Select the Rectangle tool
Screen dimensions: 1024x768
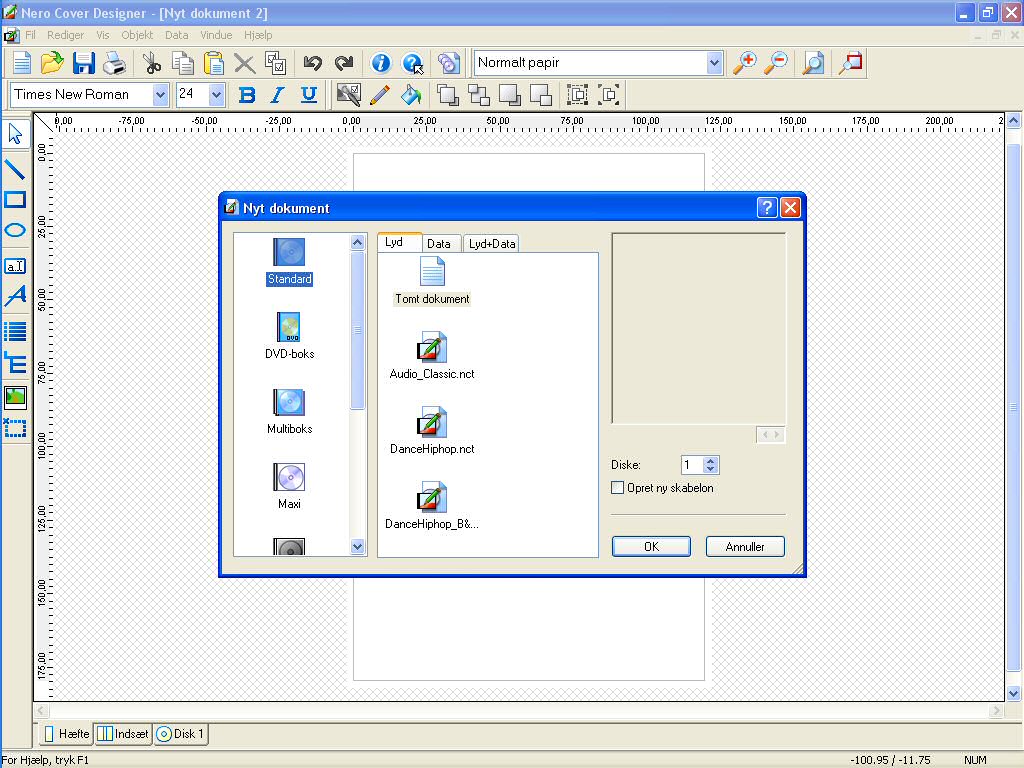click(x=15, y=200)
